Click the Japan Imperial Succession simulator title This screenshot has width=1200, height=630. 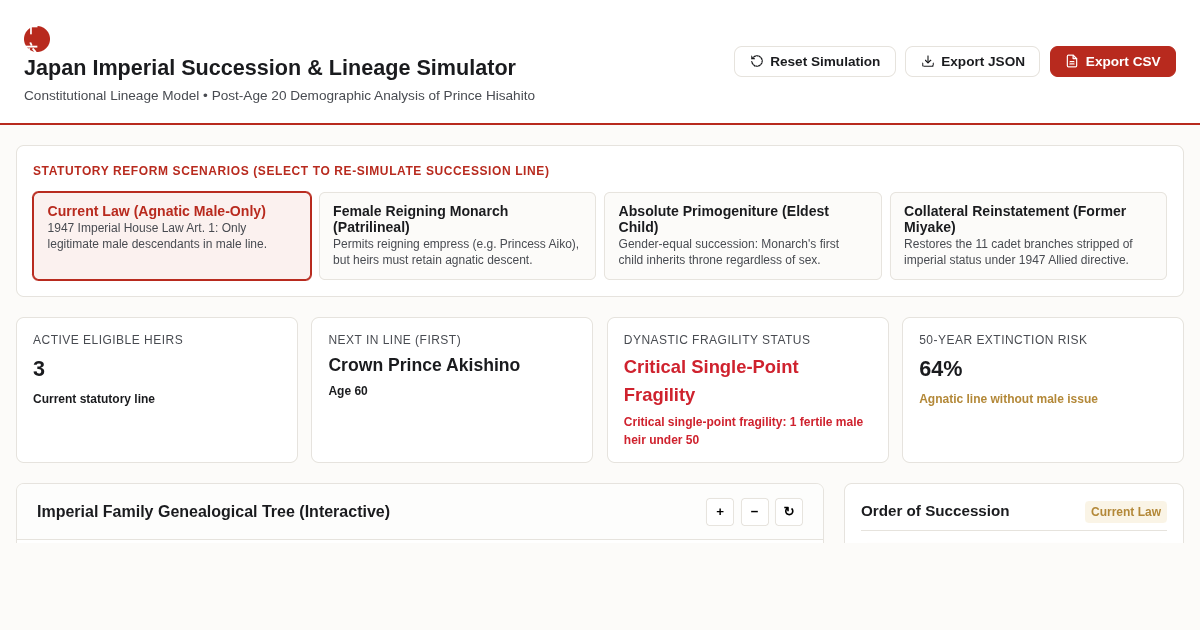coord(270,68)
